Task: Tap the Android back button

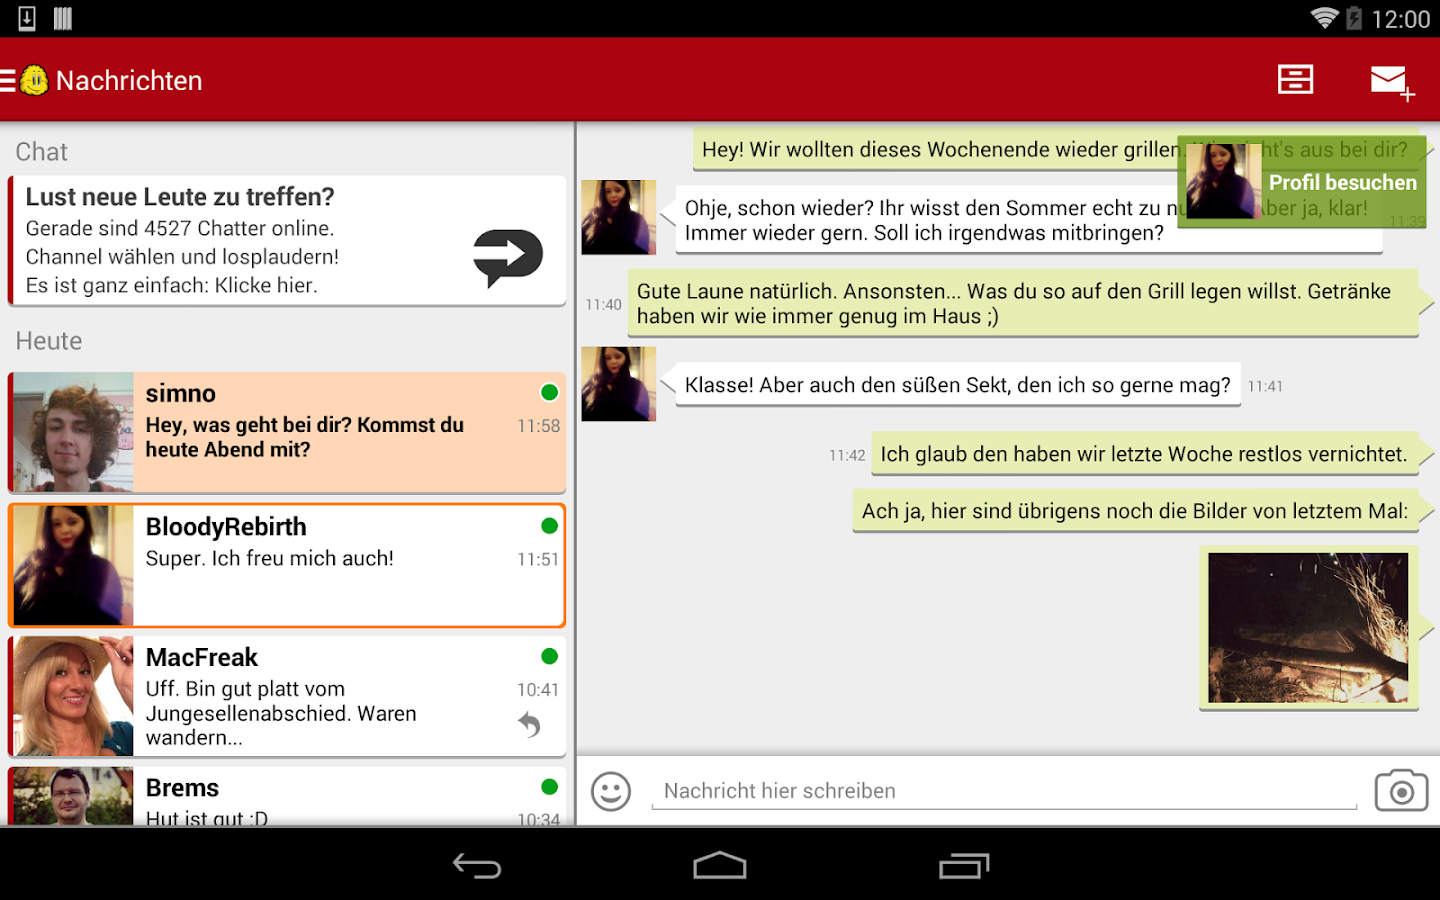Action: coord(477,865)
